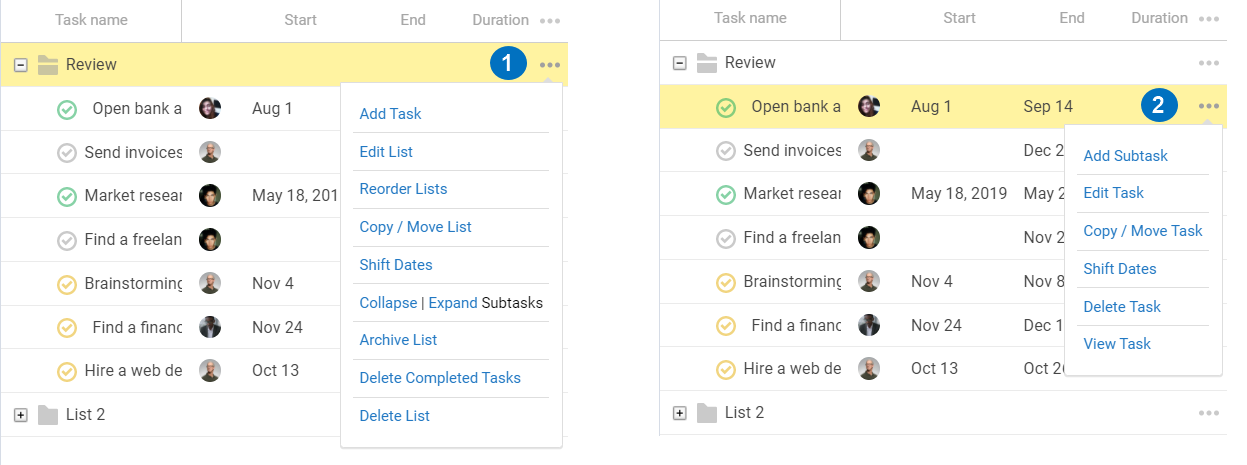Viewport: 1247px width, 465px height.
Task: Expand List 2 in the left panel
Action: point(20,415)
